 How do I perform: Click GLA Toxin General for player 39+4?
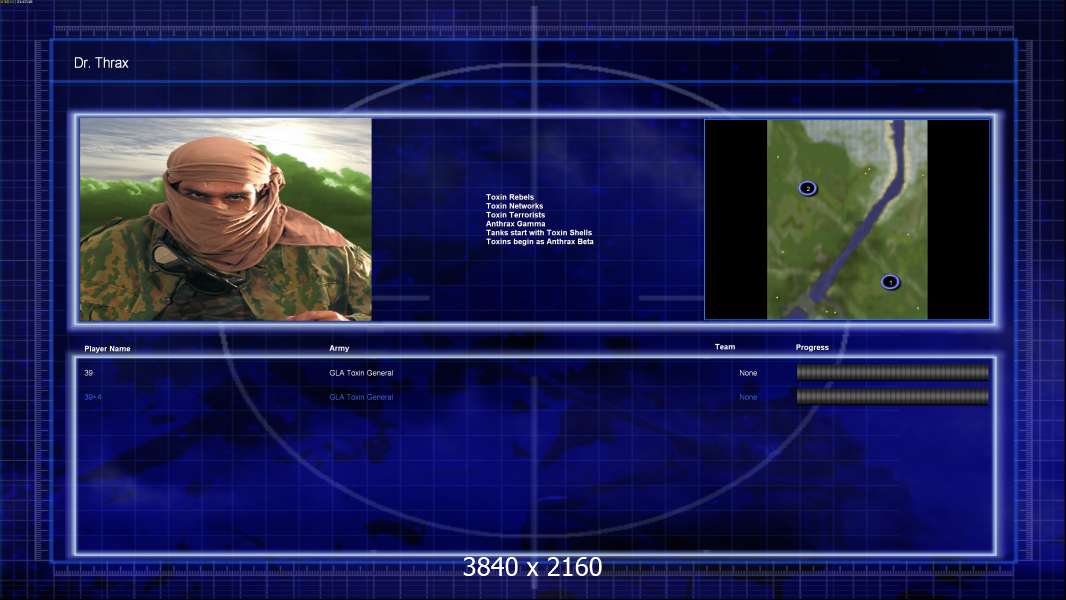[361, 397]
